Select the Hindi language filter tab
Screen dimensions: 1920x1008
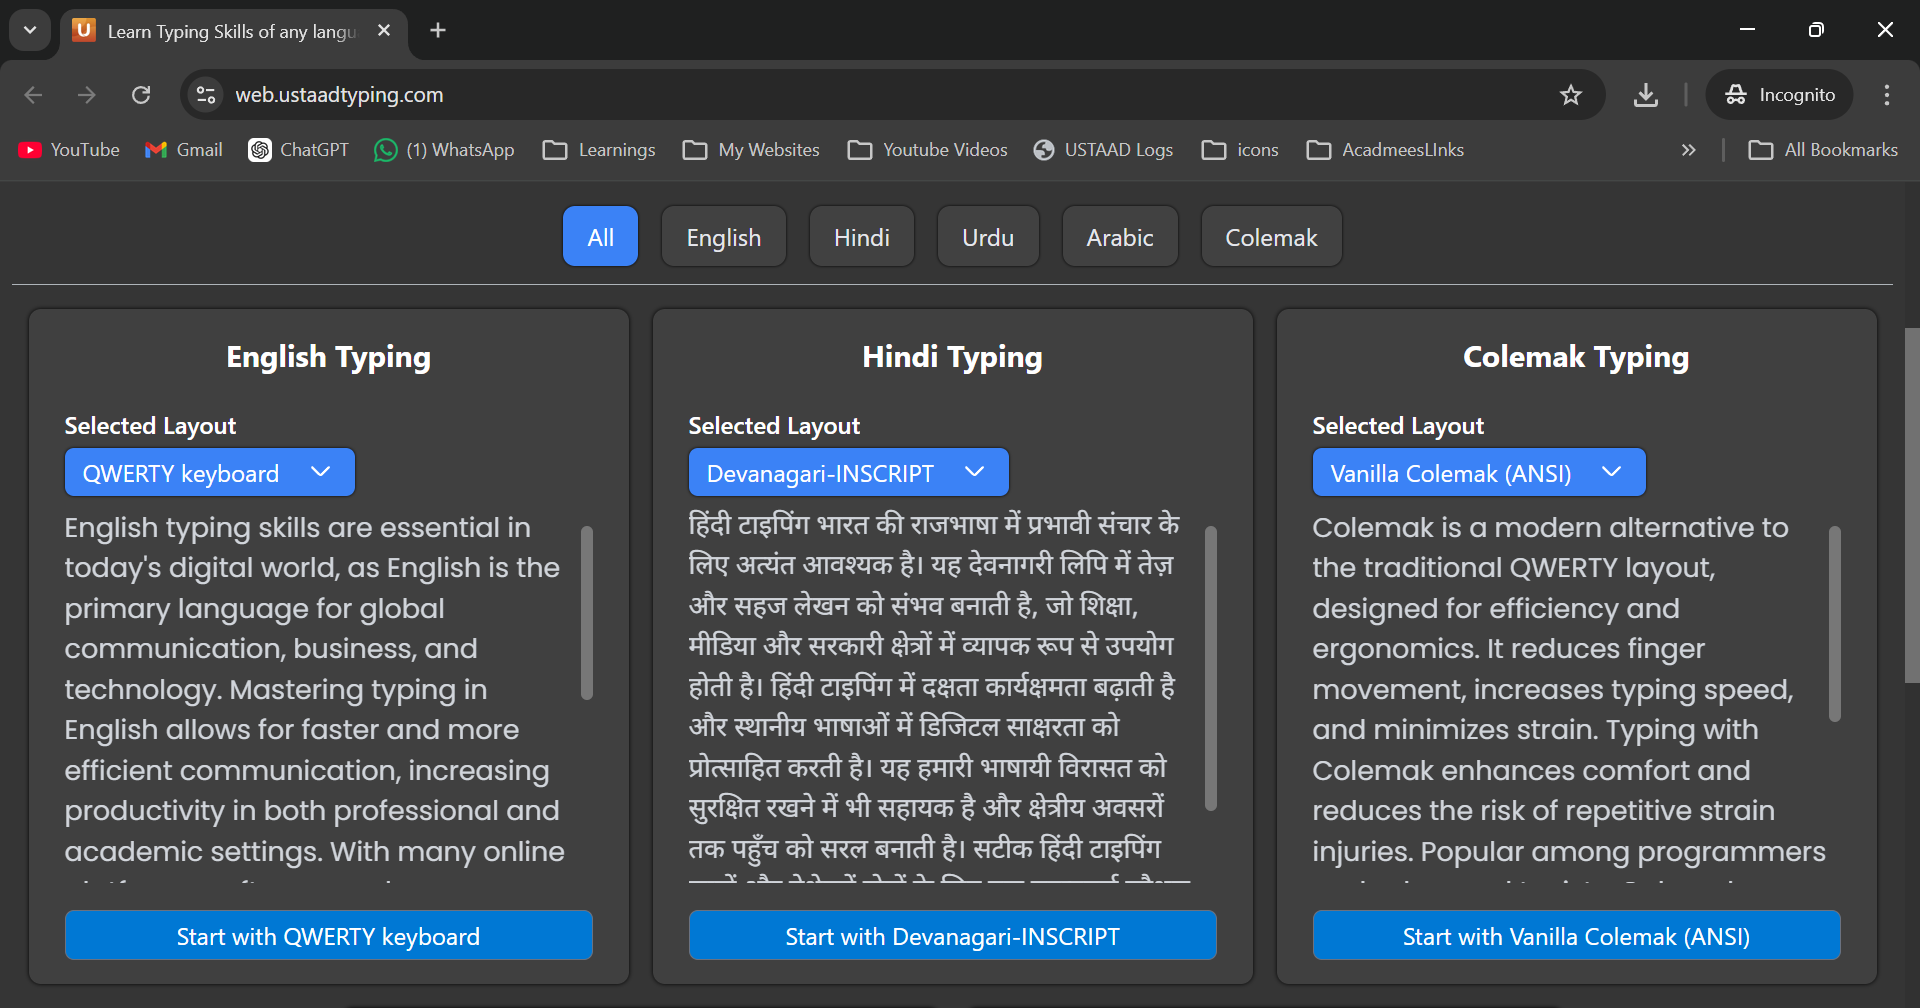[x=861, y=237]
